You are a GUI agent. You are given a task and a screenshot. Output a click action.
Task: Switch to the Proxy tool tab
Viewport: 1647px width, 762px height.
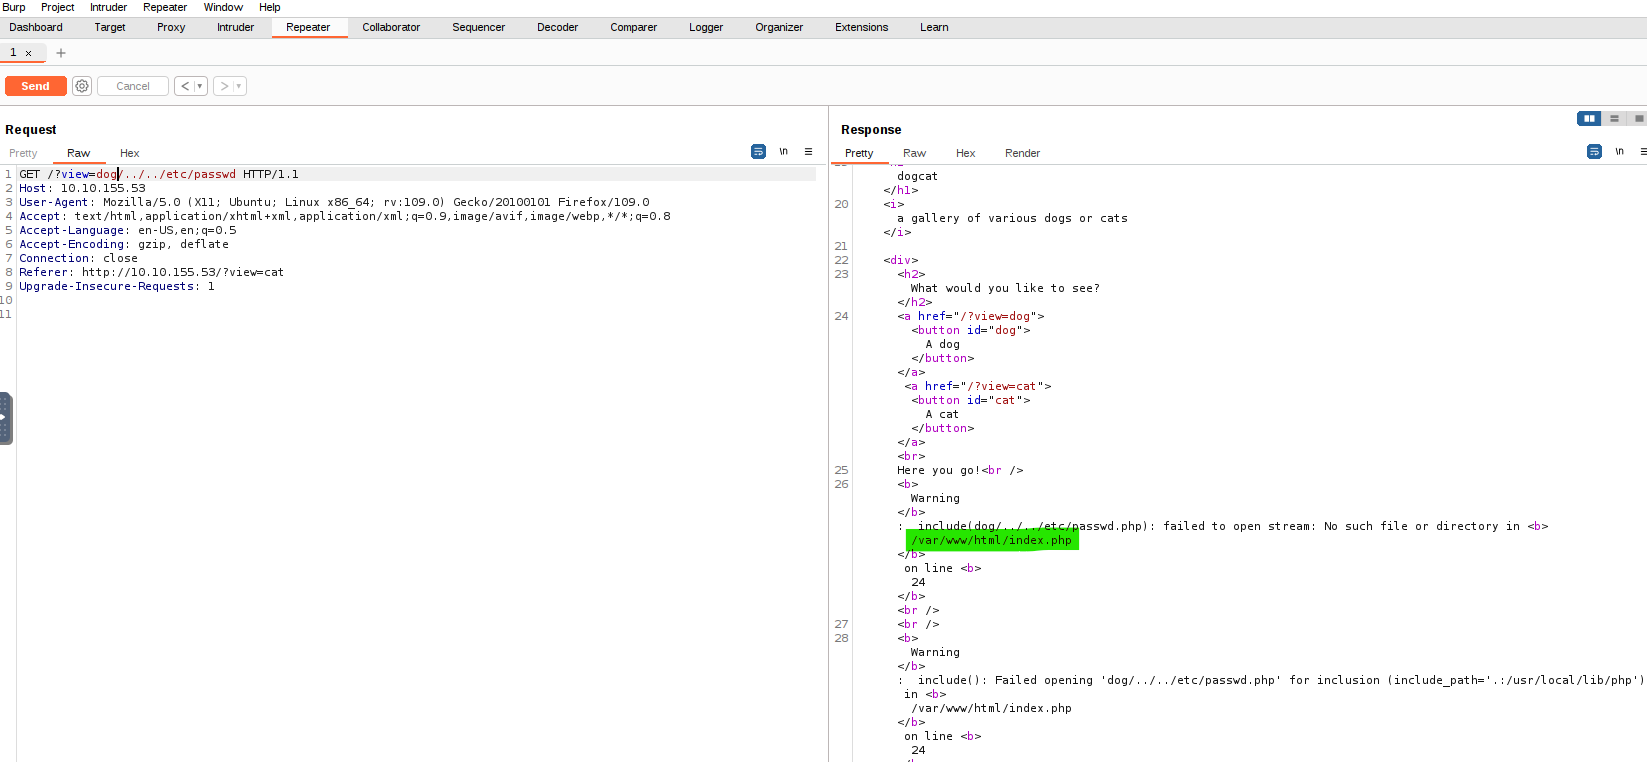(x=171, y=27)
